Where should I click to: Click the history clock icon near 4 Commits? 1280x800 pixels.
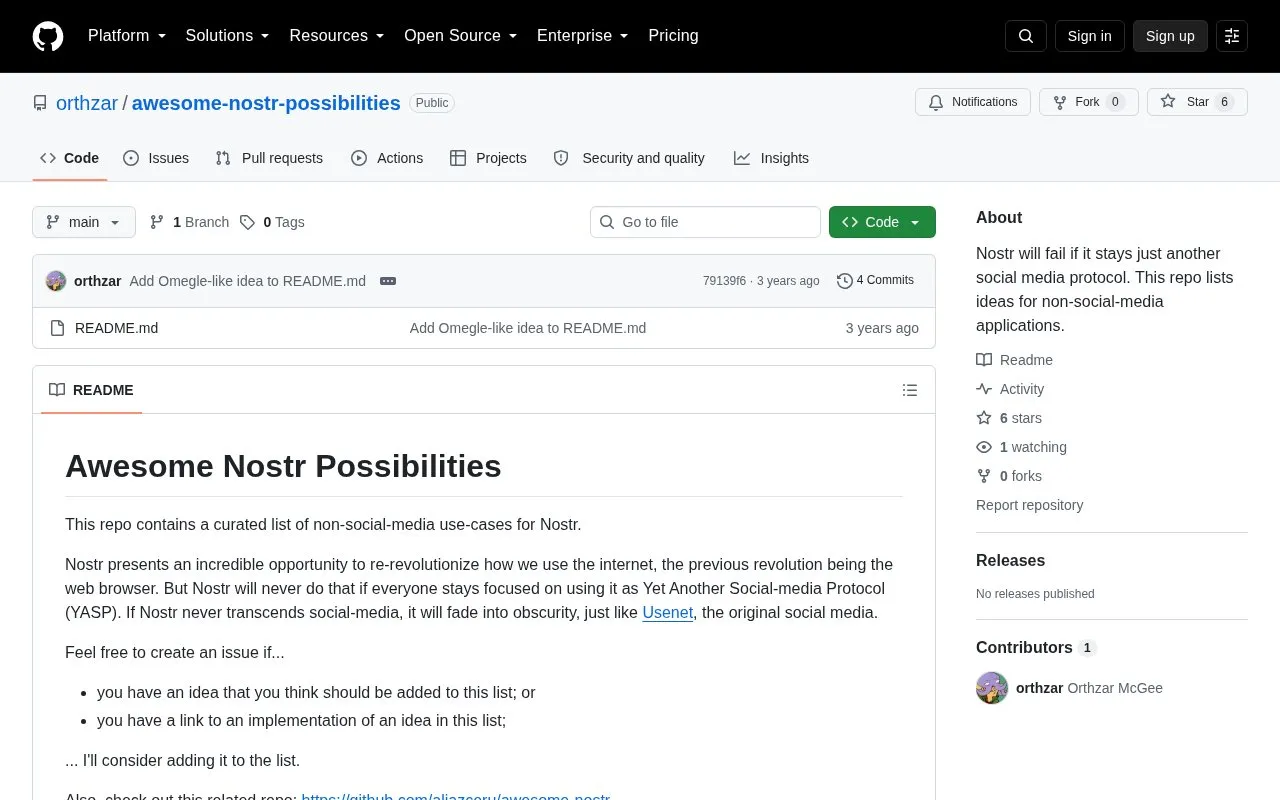pyautogui.click(x=845, y=281)
